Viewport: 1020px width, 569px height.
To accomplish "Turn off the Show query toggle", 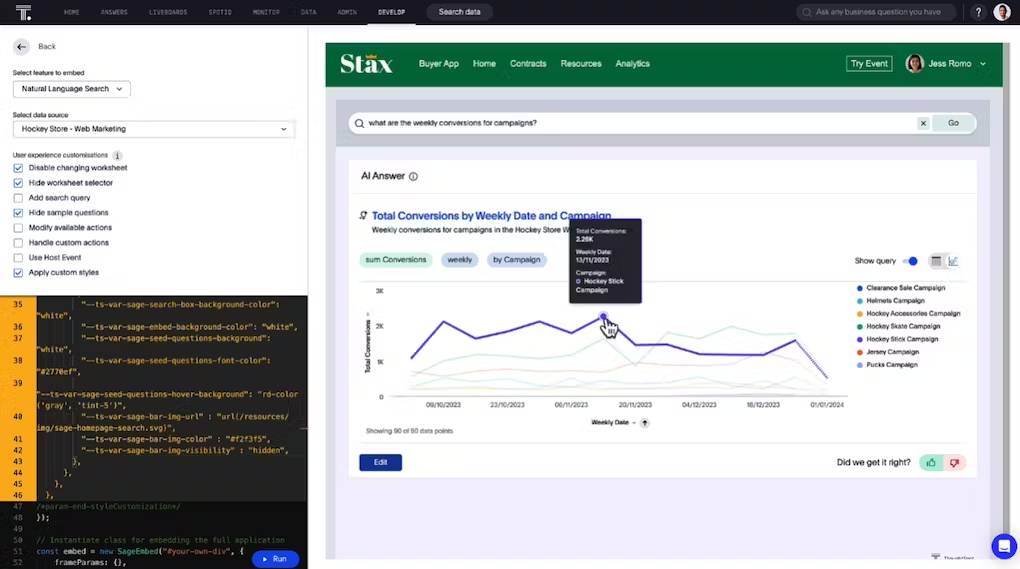I will [910, 261].
